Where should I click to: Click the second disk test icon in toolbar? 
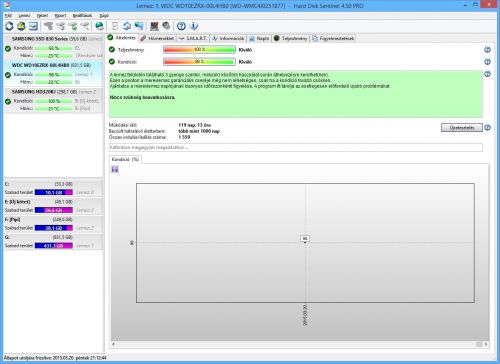point(61,26)
